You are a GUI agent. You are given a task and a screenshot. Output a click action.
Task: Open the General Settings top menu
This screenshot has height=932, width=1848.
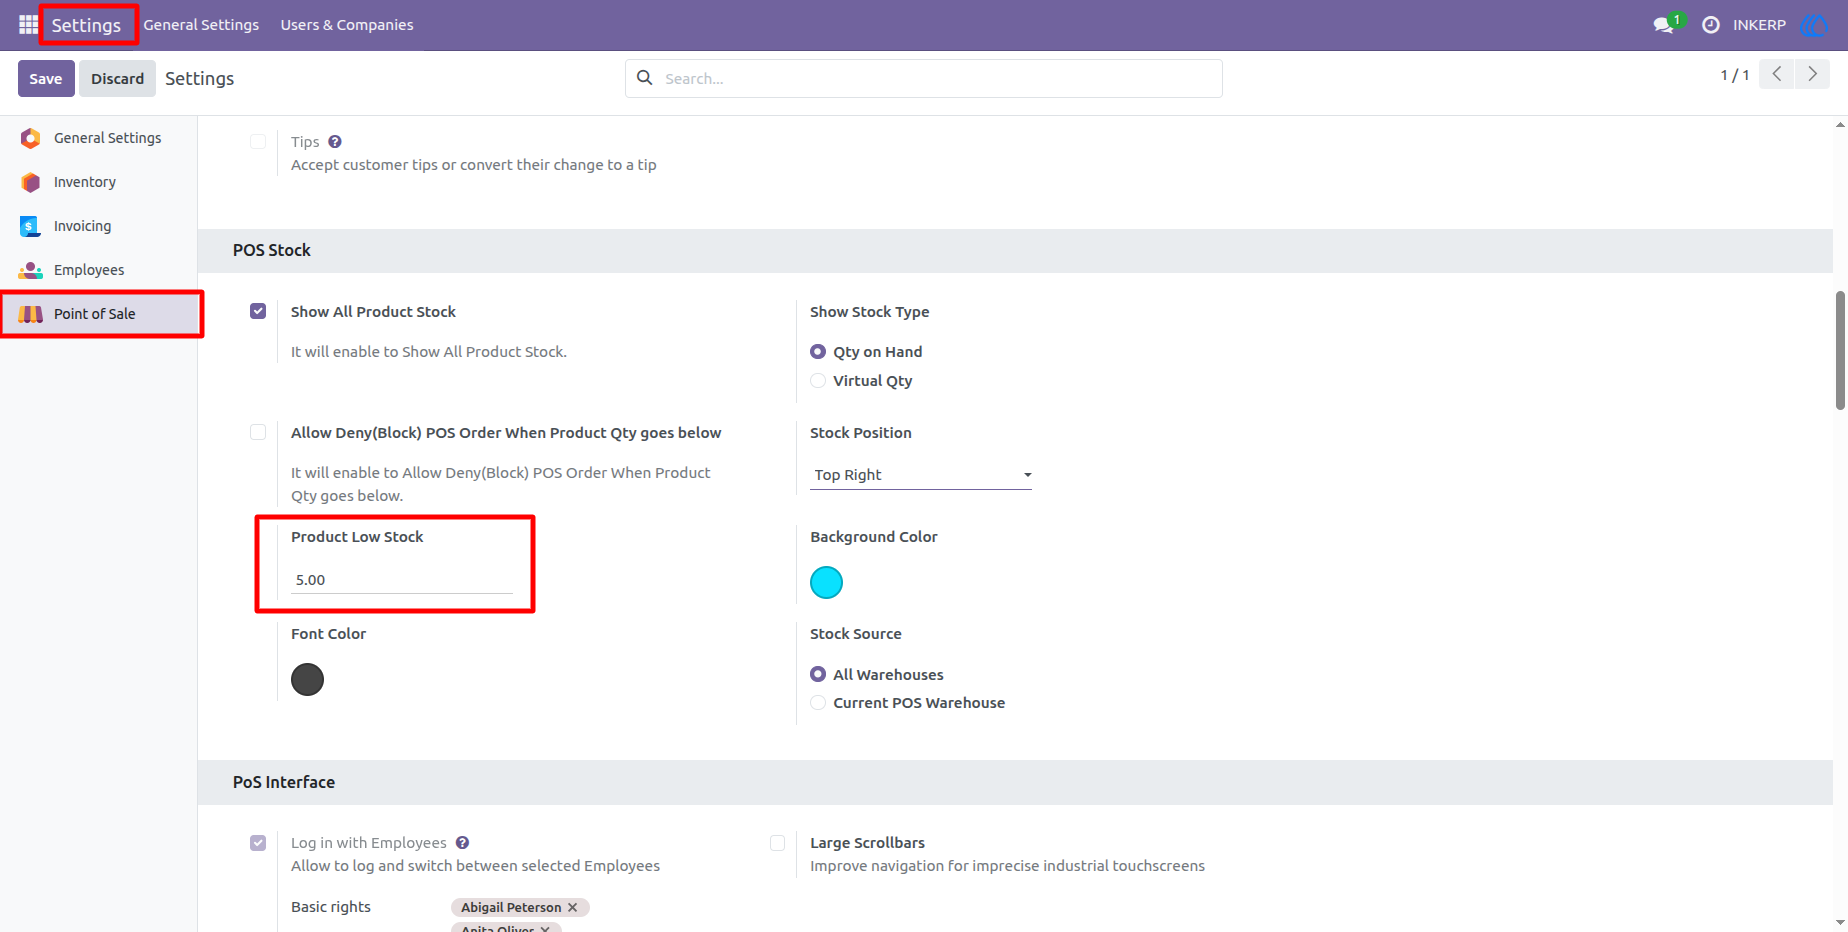[x=201, y=25]
